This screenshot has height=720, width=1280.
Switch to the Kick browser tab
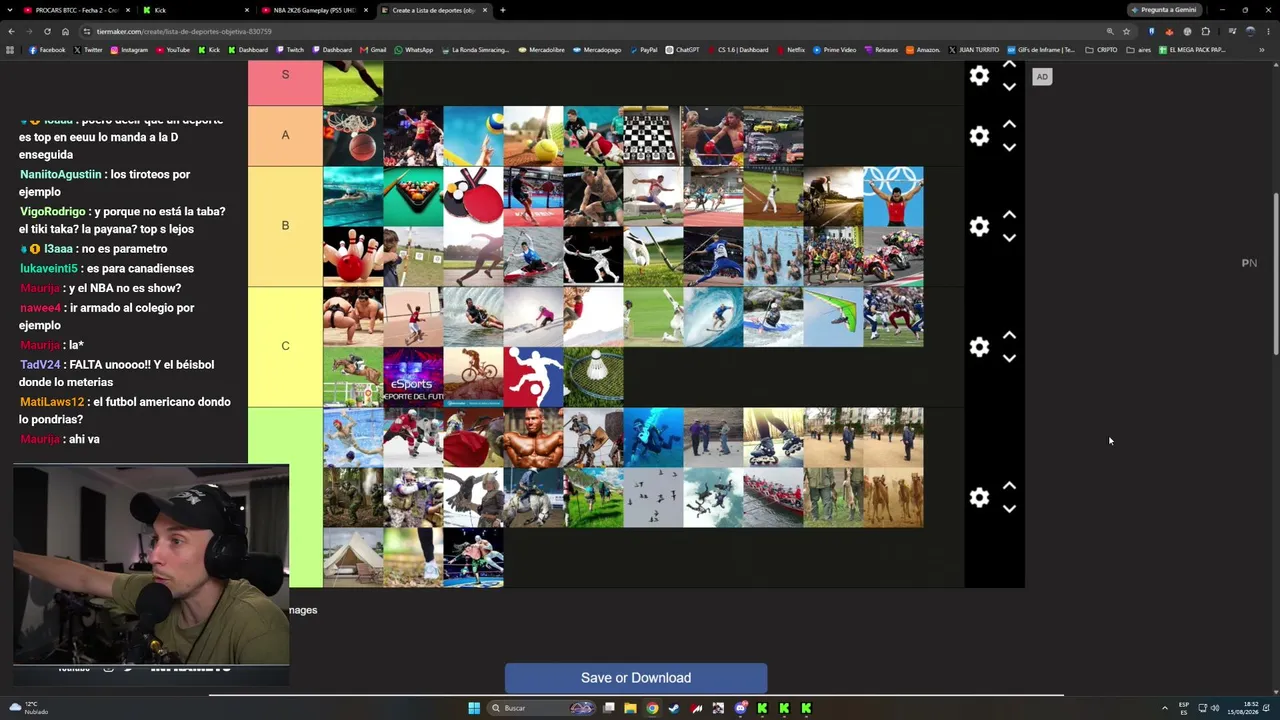pyautogui.click(x=195, y=10)
